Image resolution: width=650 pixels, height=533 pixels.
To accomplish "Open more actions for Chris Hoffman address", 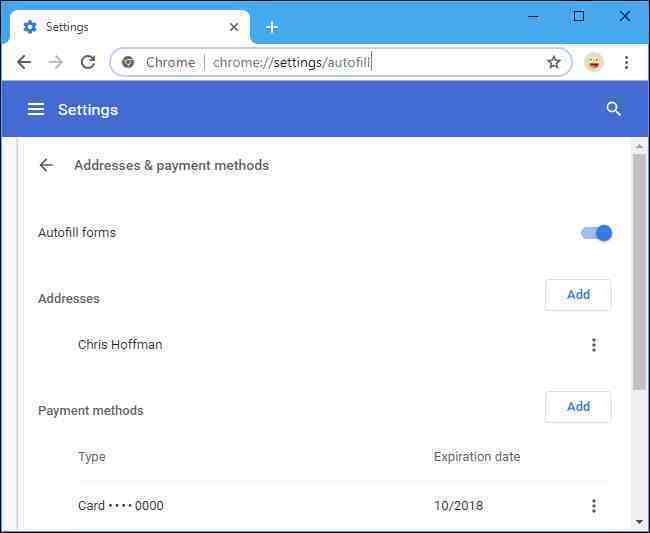I will [x=594, y=345].
